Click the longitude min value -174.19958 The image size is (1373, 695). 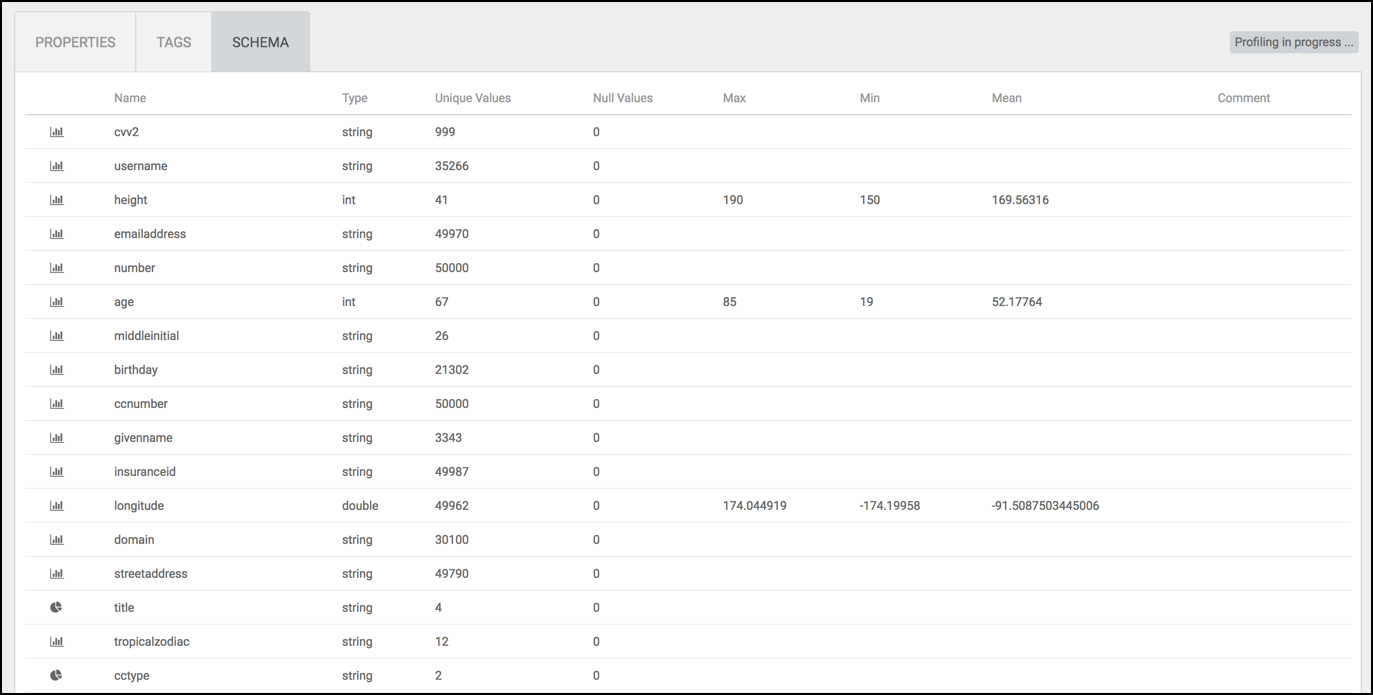[890, 506]
